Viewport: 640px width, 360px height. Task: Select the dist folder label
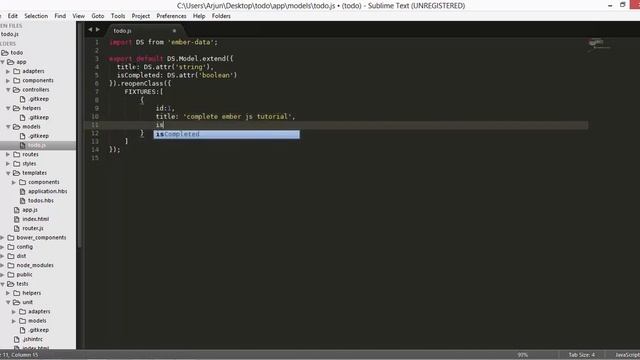tap(21, 256)
